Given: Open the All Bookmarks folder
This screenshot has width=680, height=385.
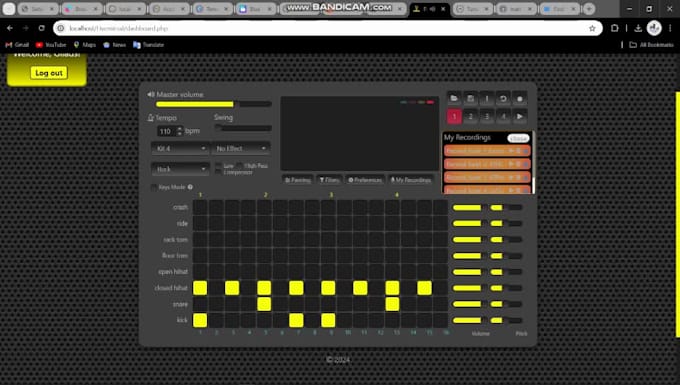Looking at the screenshot, I should pos(651,45).
